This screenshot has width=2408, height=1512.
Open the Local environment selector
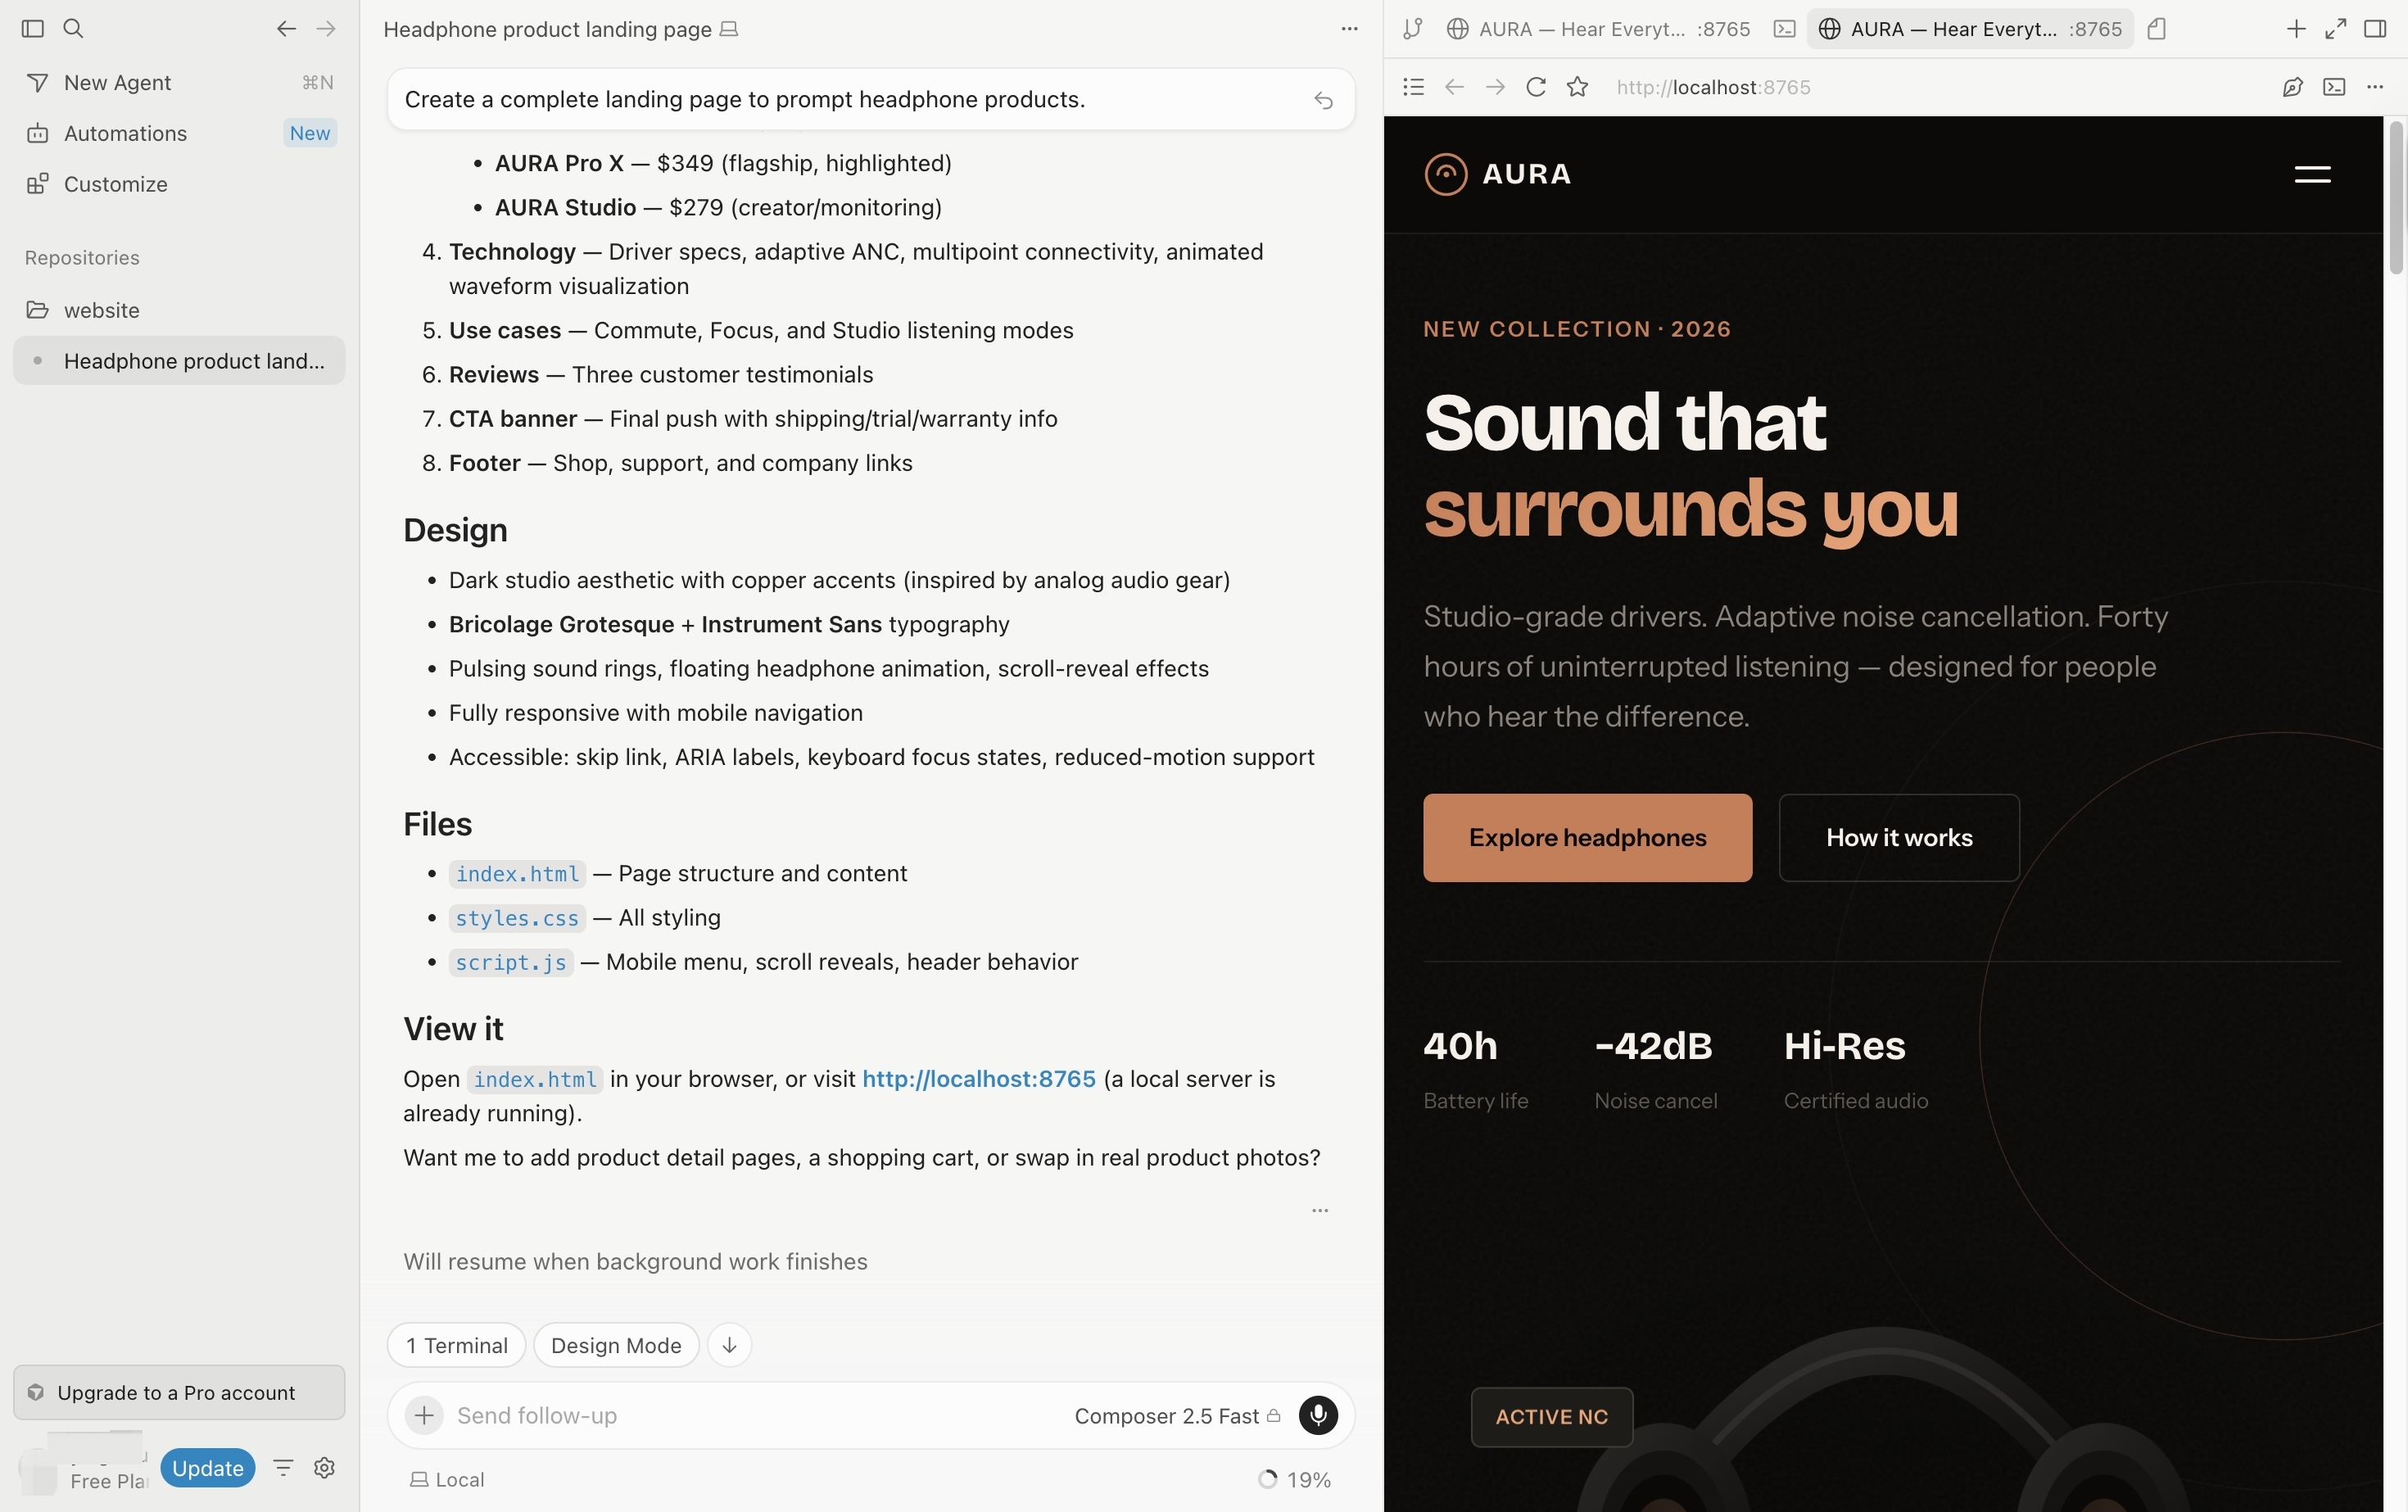point(447,1479)
